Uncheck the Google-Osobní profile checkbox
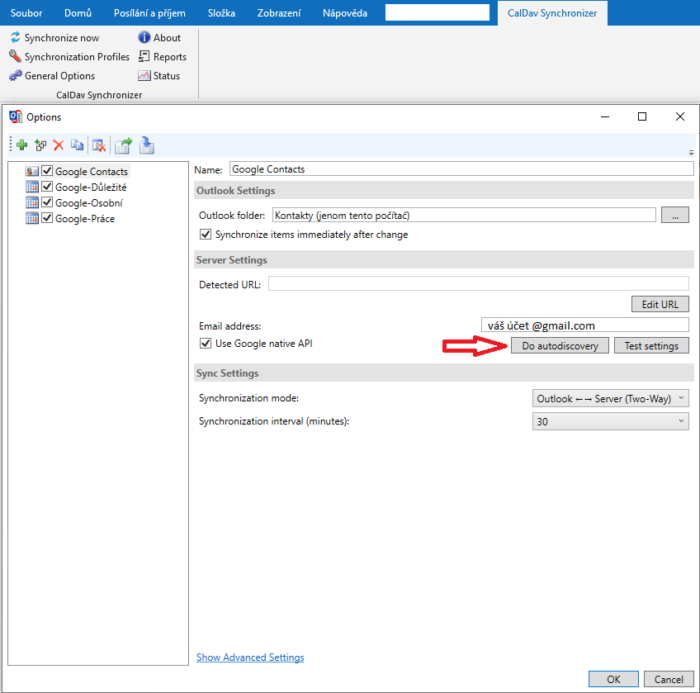 [47, 202]
